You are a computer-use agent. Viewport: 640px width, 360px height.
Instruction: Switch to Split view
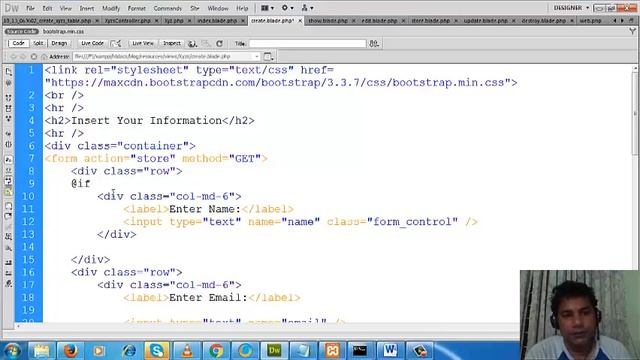[x=38, y=43]
